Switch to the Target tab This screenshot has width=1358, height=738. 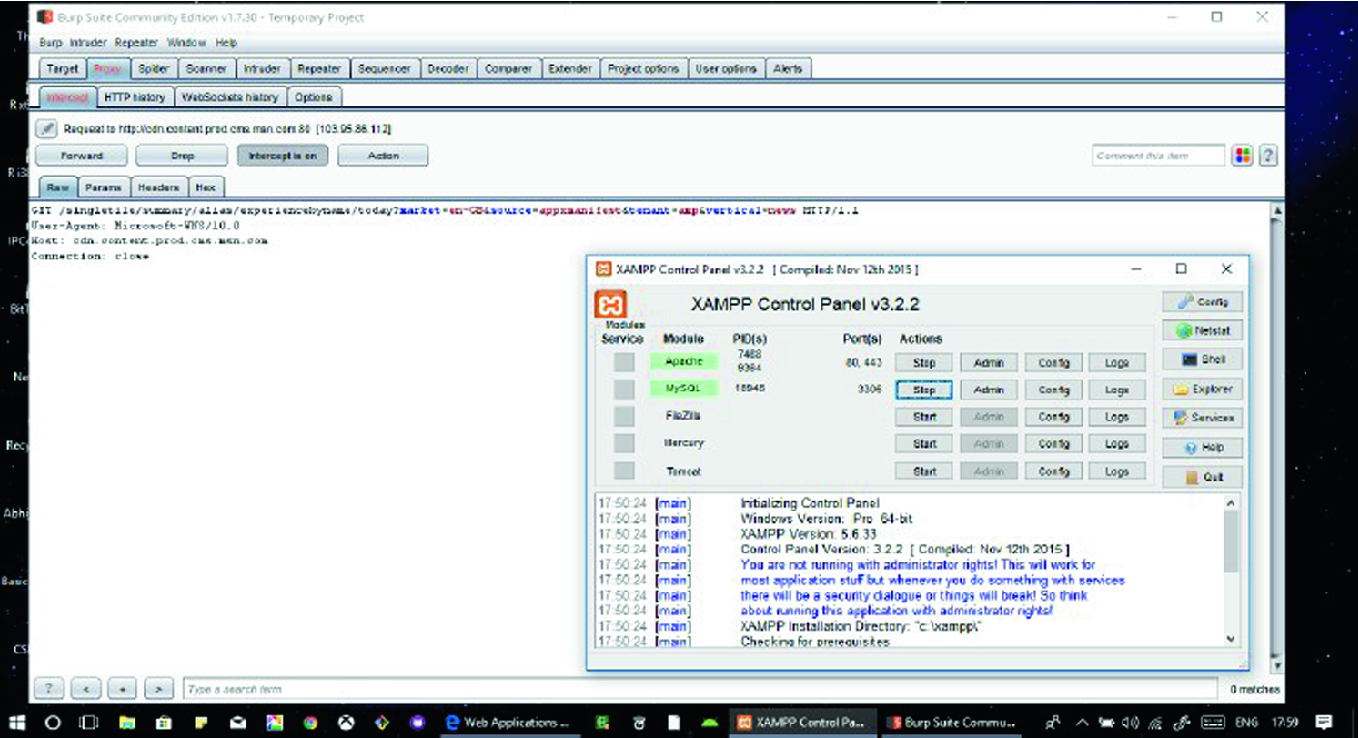pos(62,69)
